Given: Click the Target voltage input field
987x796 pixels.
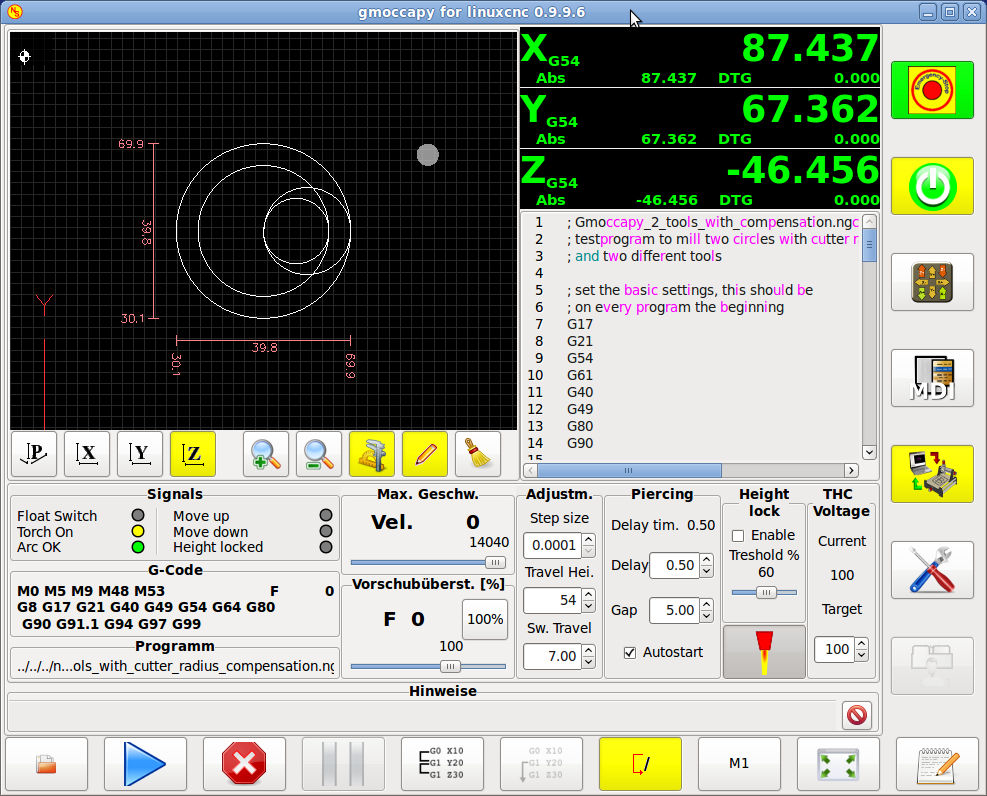Looking at the screenshot, I should [835, 649].
